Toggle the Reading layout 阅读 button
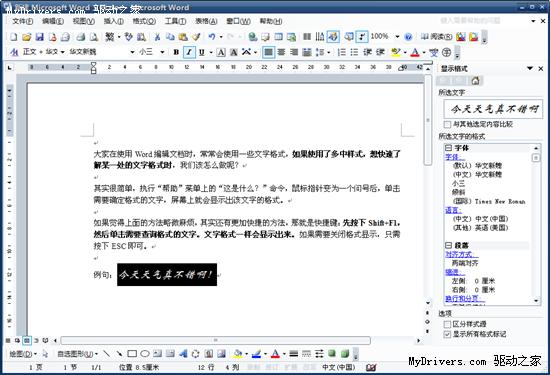The width and height of the screenshot is (550, 375). coord(436,36)
